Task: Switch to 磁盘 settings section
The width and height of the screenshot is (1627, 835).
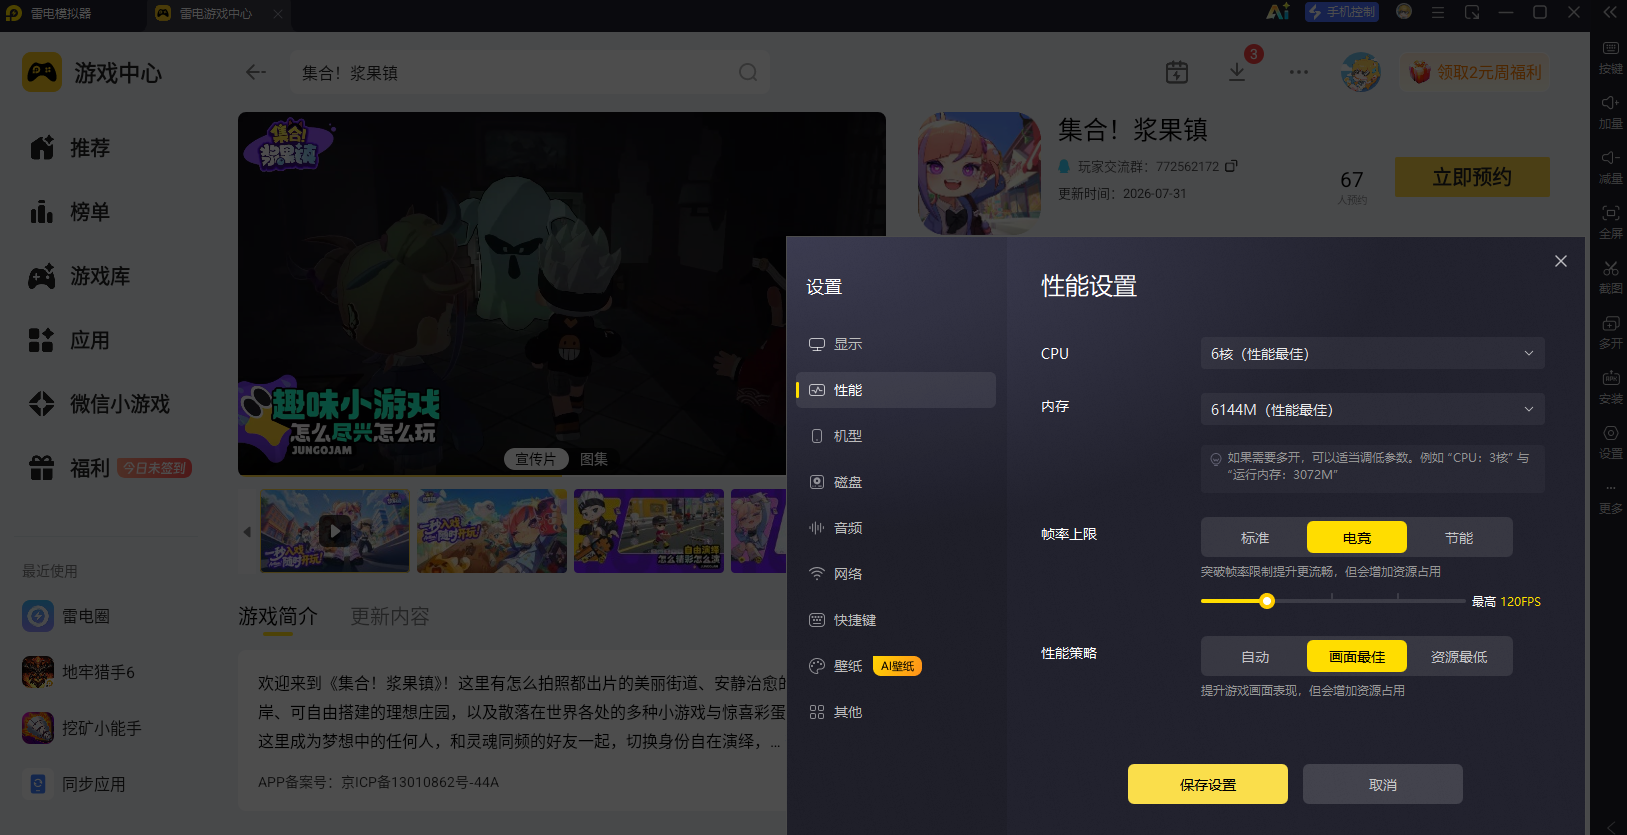Action: click(896, 482)
